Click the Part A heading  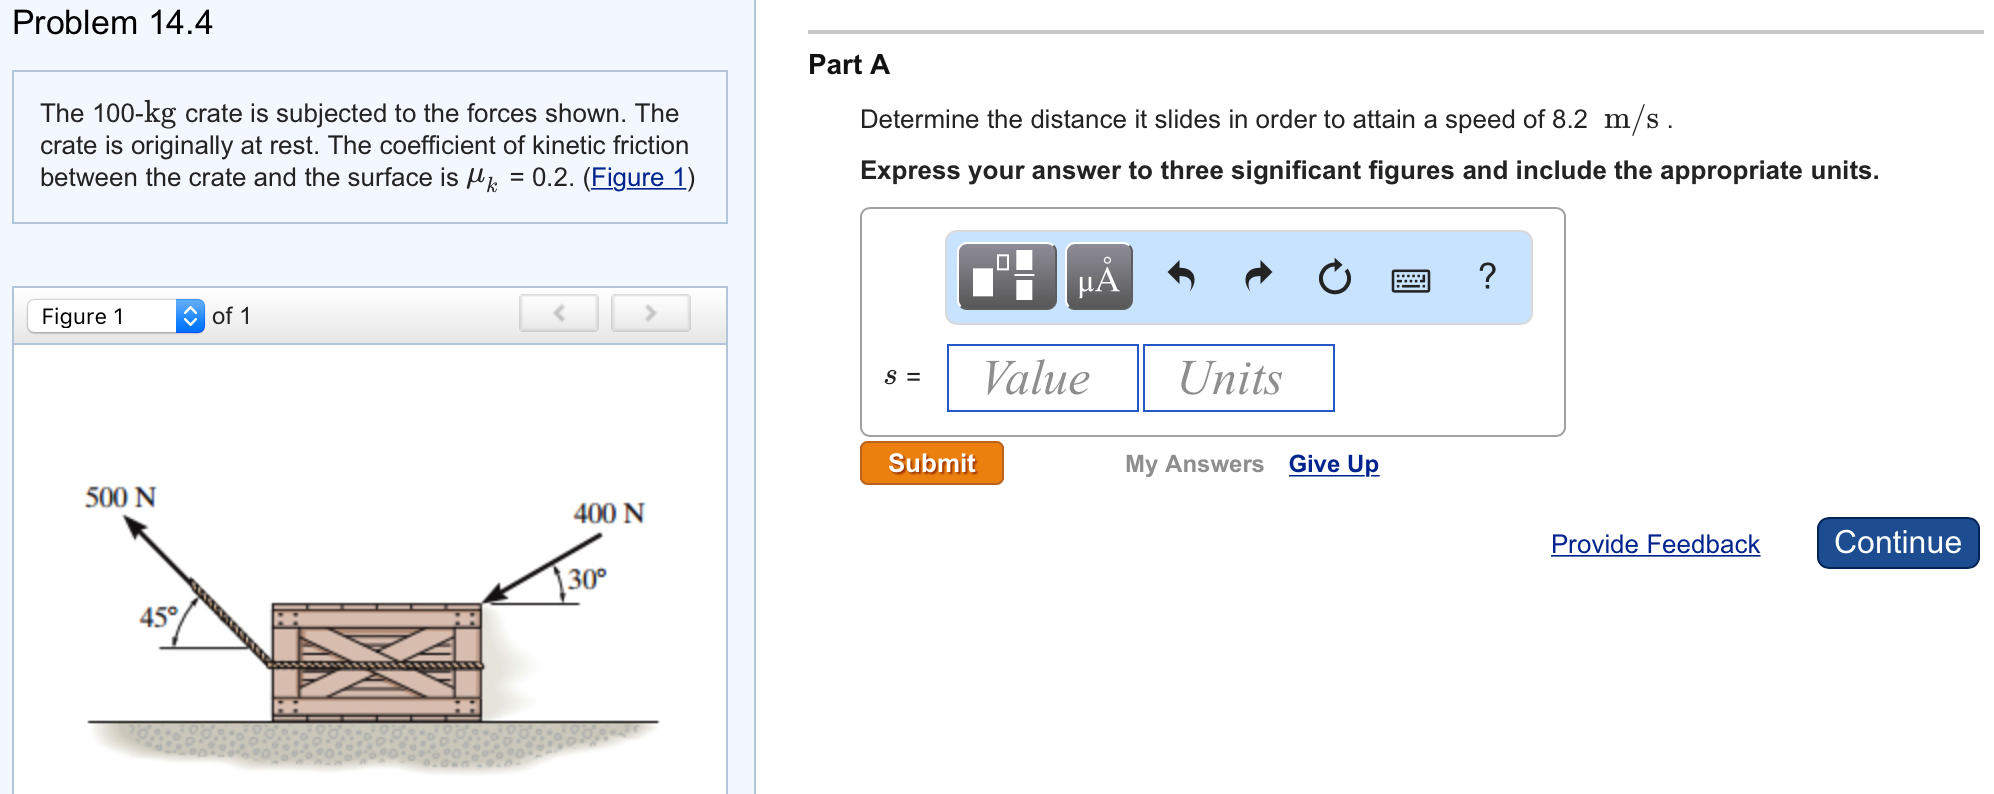848,65
